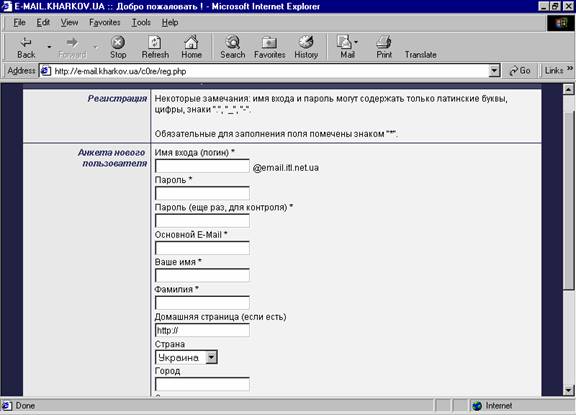Open the Favorites menu

tap(105, 22)
